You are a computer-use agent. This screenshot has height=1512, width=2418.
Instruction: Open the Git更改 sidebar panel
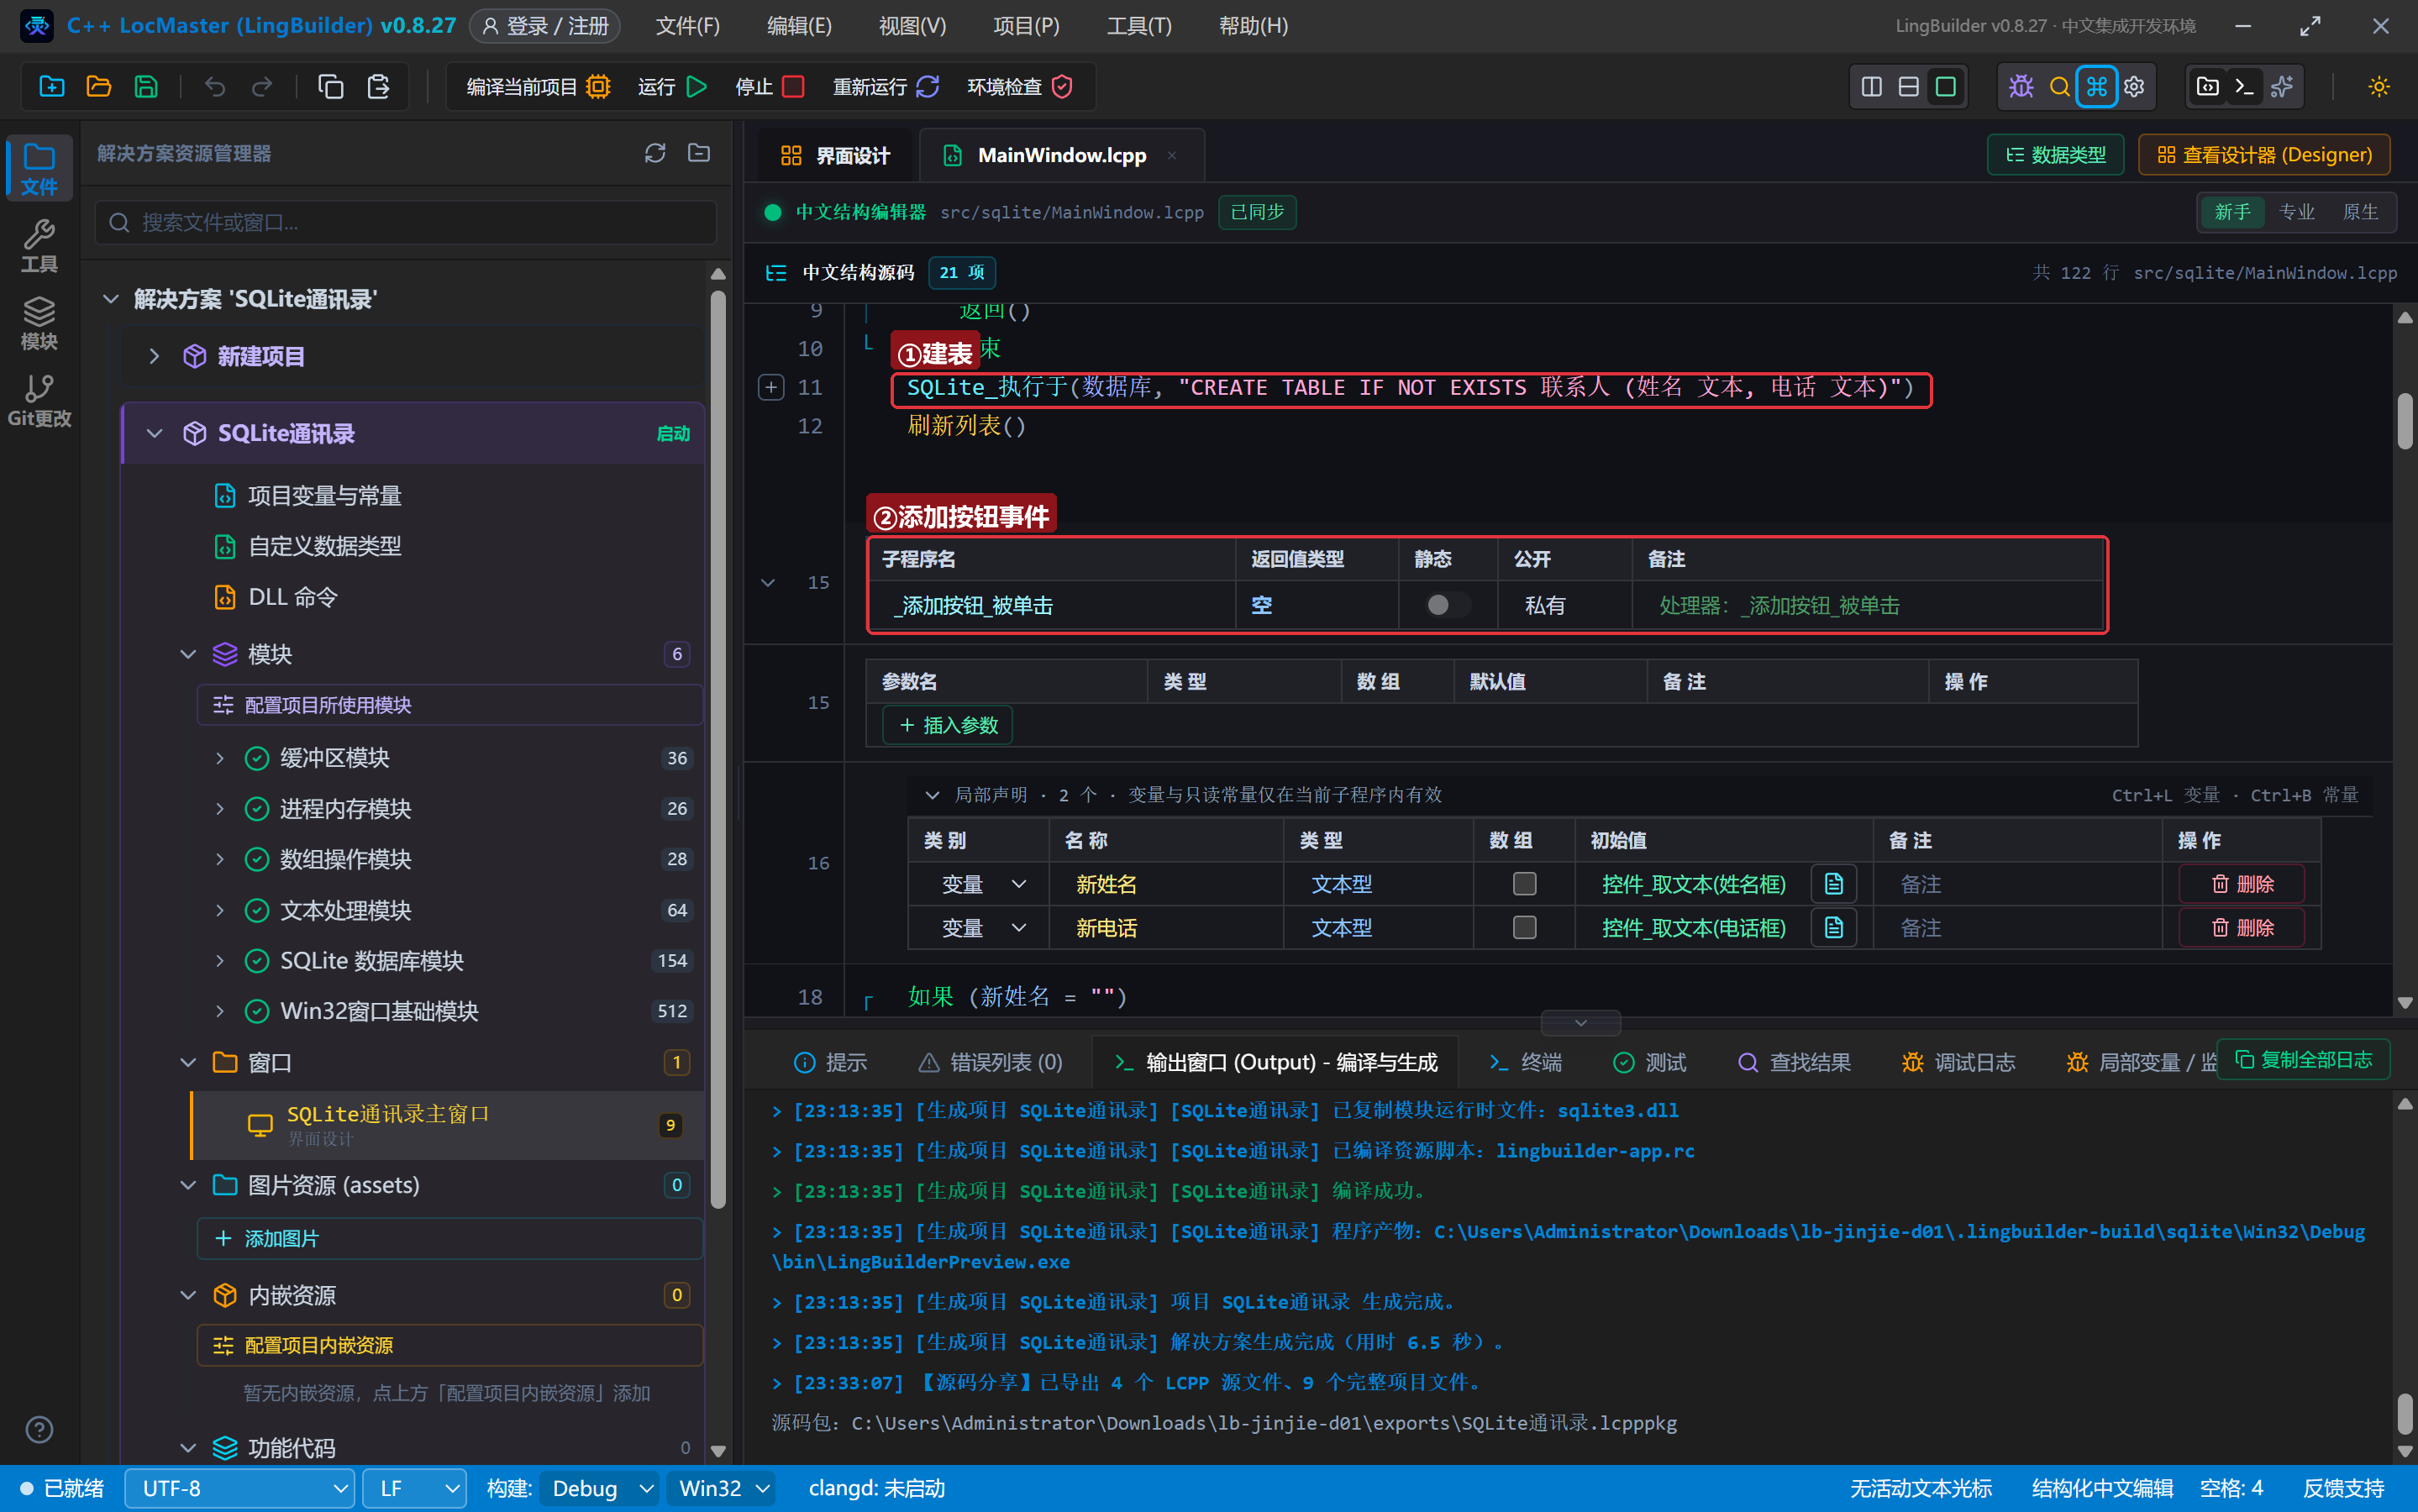(39, 400)
